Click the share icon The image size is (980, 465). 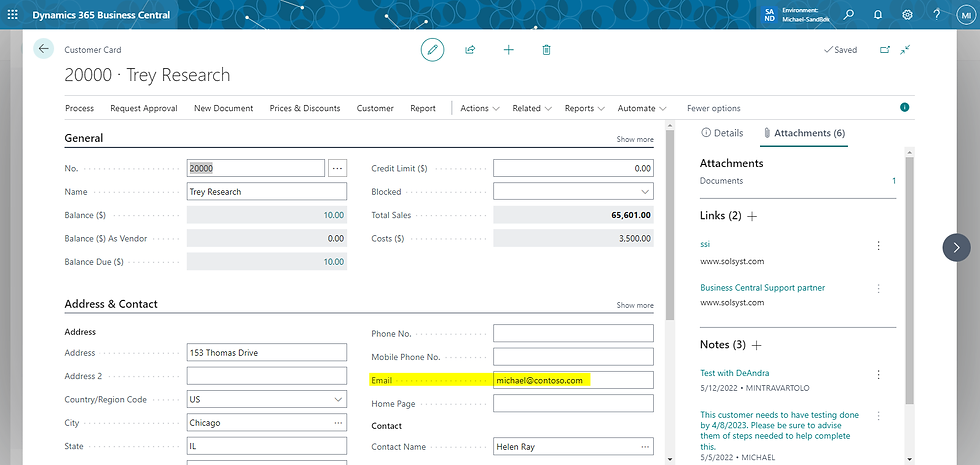tap(470, 49)
